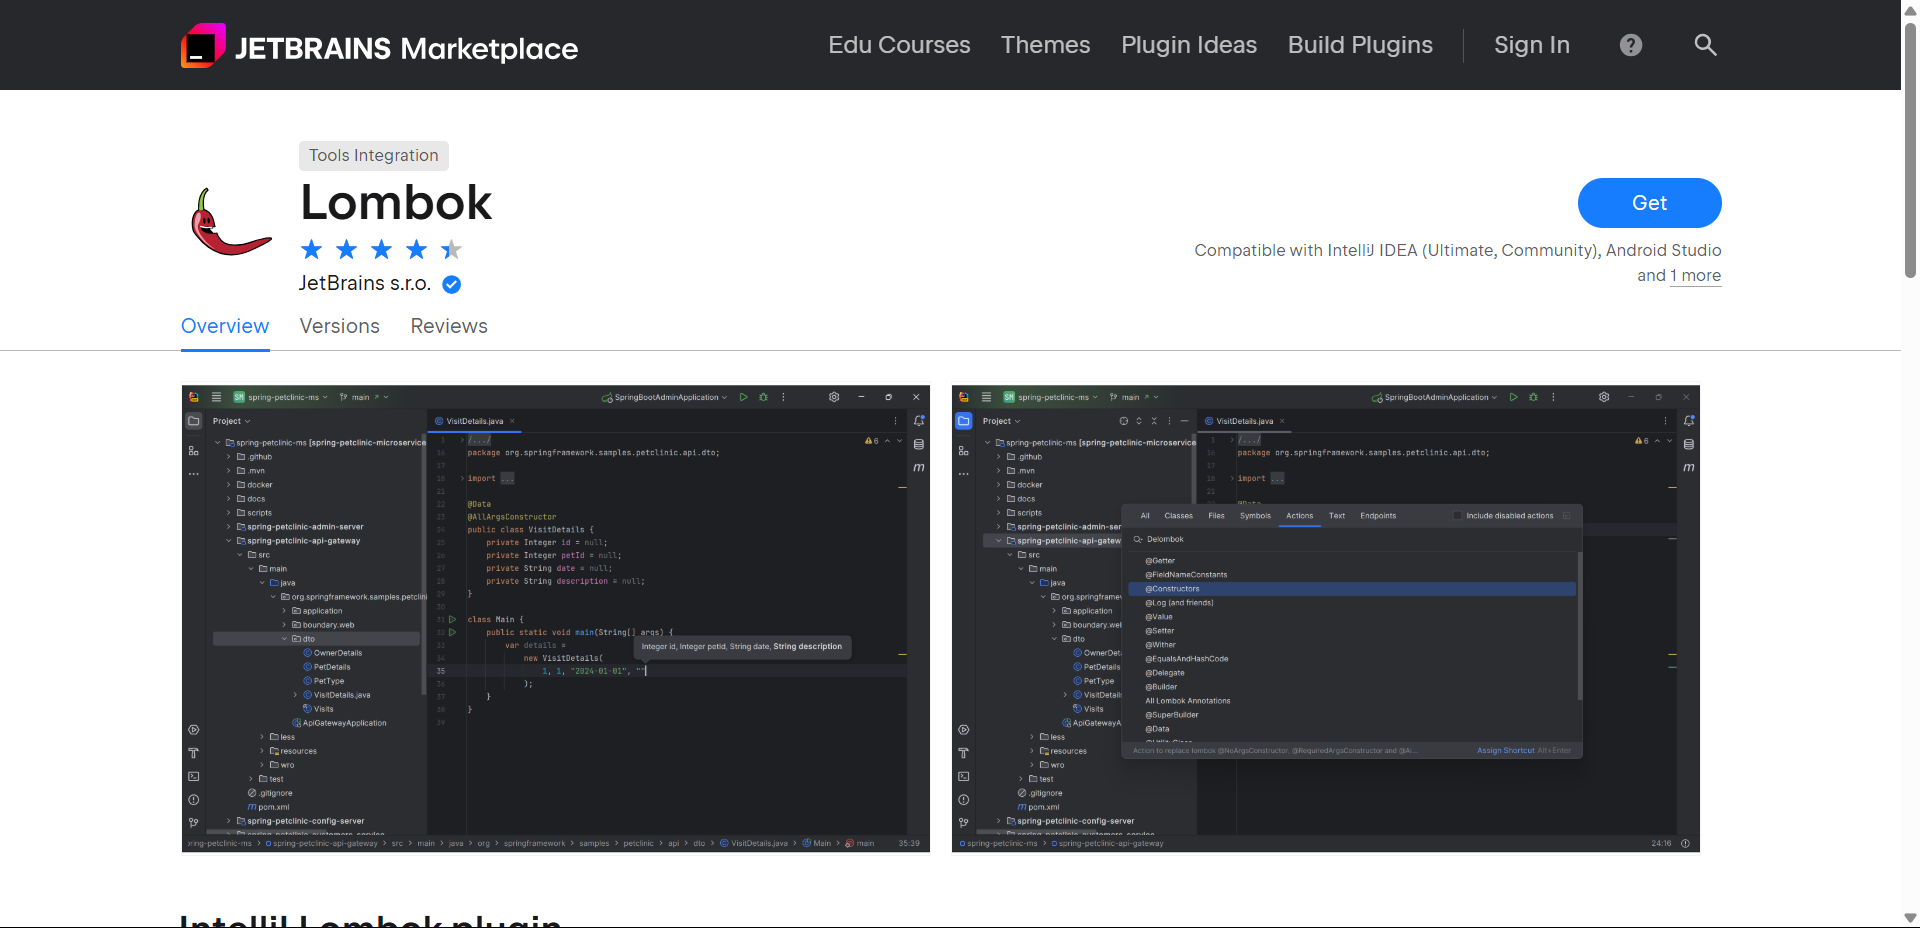1920x928 pixels.
Task: Open the JetBrains s.r.o. vendor link
Action: click(x=365, y=283)
